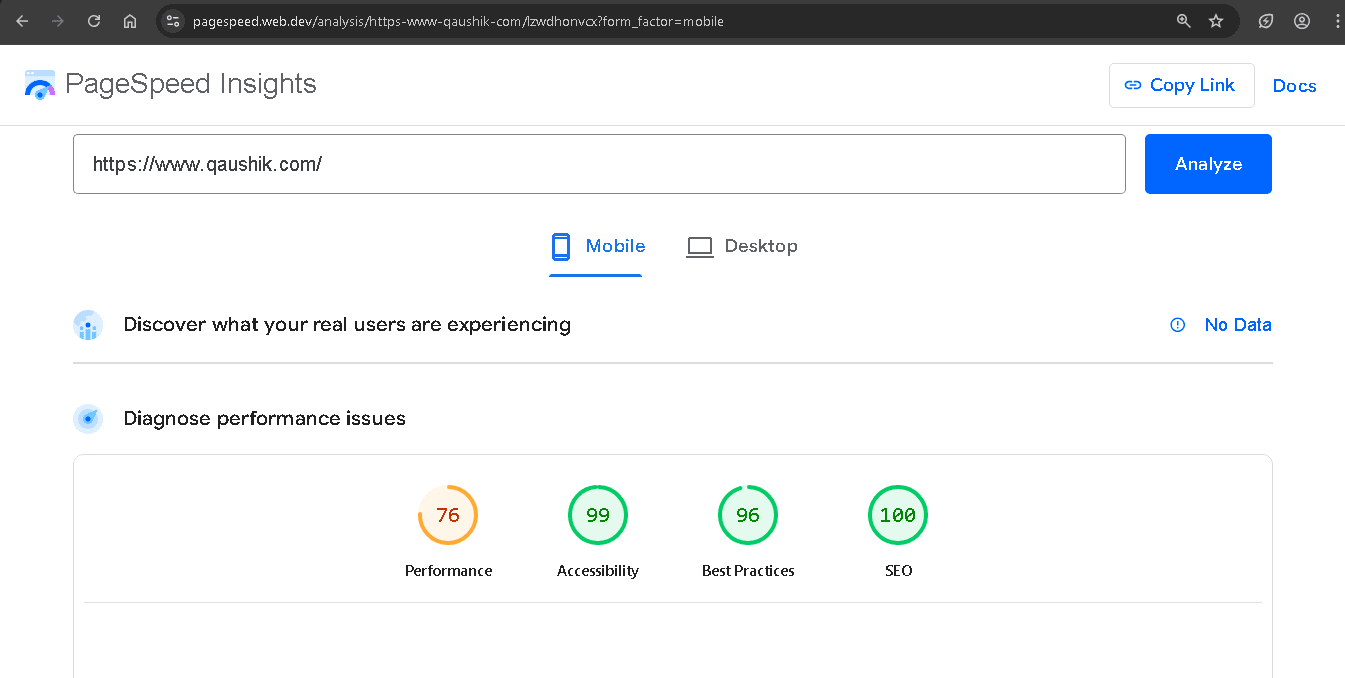The image size is (1345, 678).
Task: Bookmark this page with the star icon
Action: pos(1216,21)
